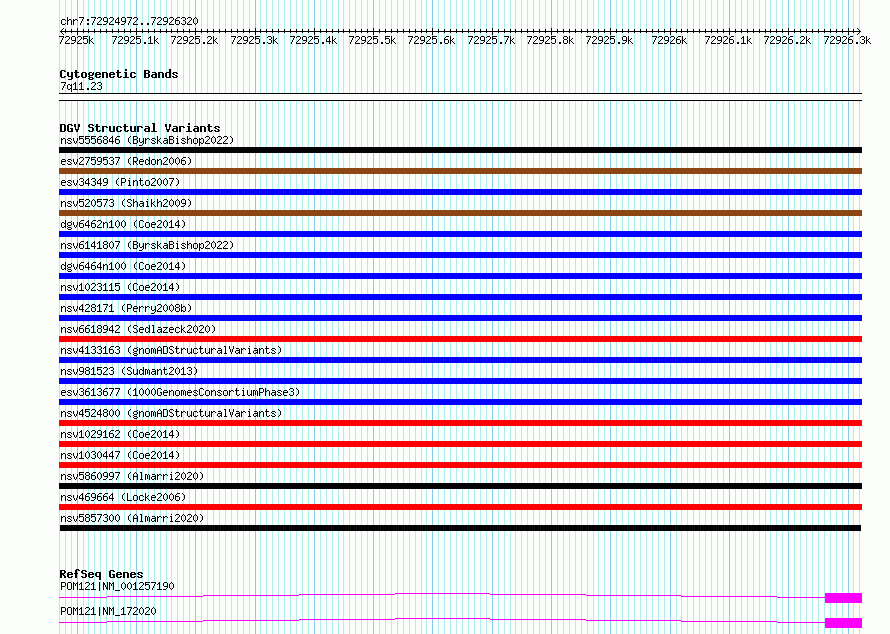Click the nsv5556846 (ByrskaBishop2022) label
Screen dimensions: 890x634
[x=147, y=140]
